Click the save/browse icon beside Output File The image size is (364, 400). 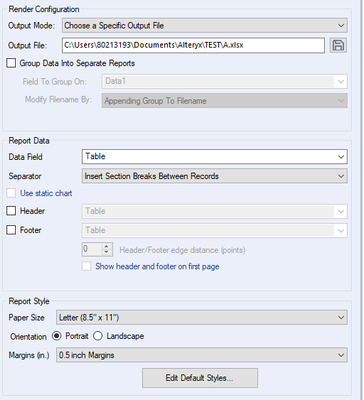338,45
